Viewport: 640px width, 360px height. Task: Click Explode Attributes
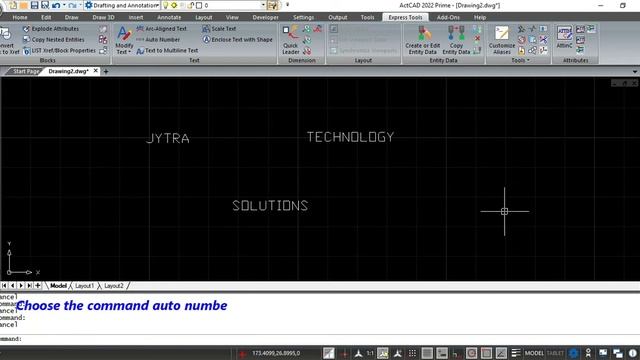tap(51, 29)
